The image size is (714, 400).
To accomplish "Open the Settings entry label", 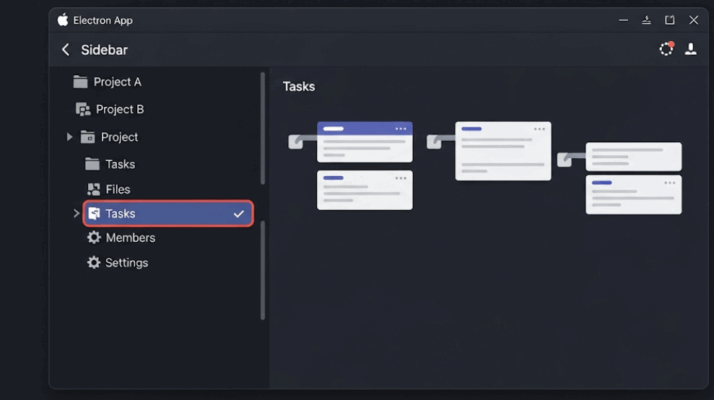I will tap(127, 263).
